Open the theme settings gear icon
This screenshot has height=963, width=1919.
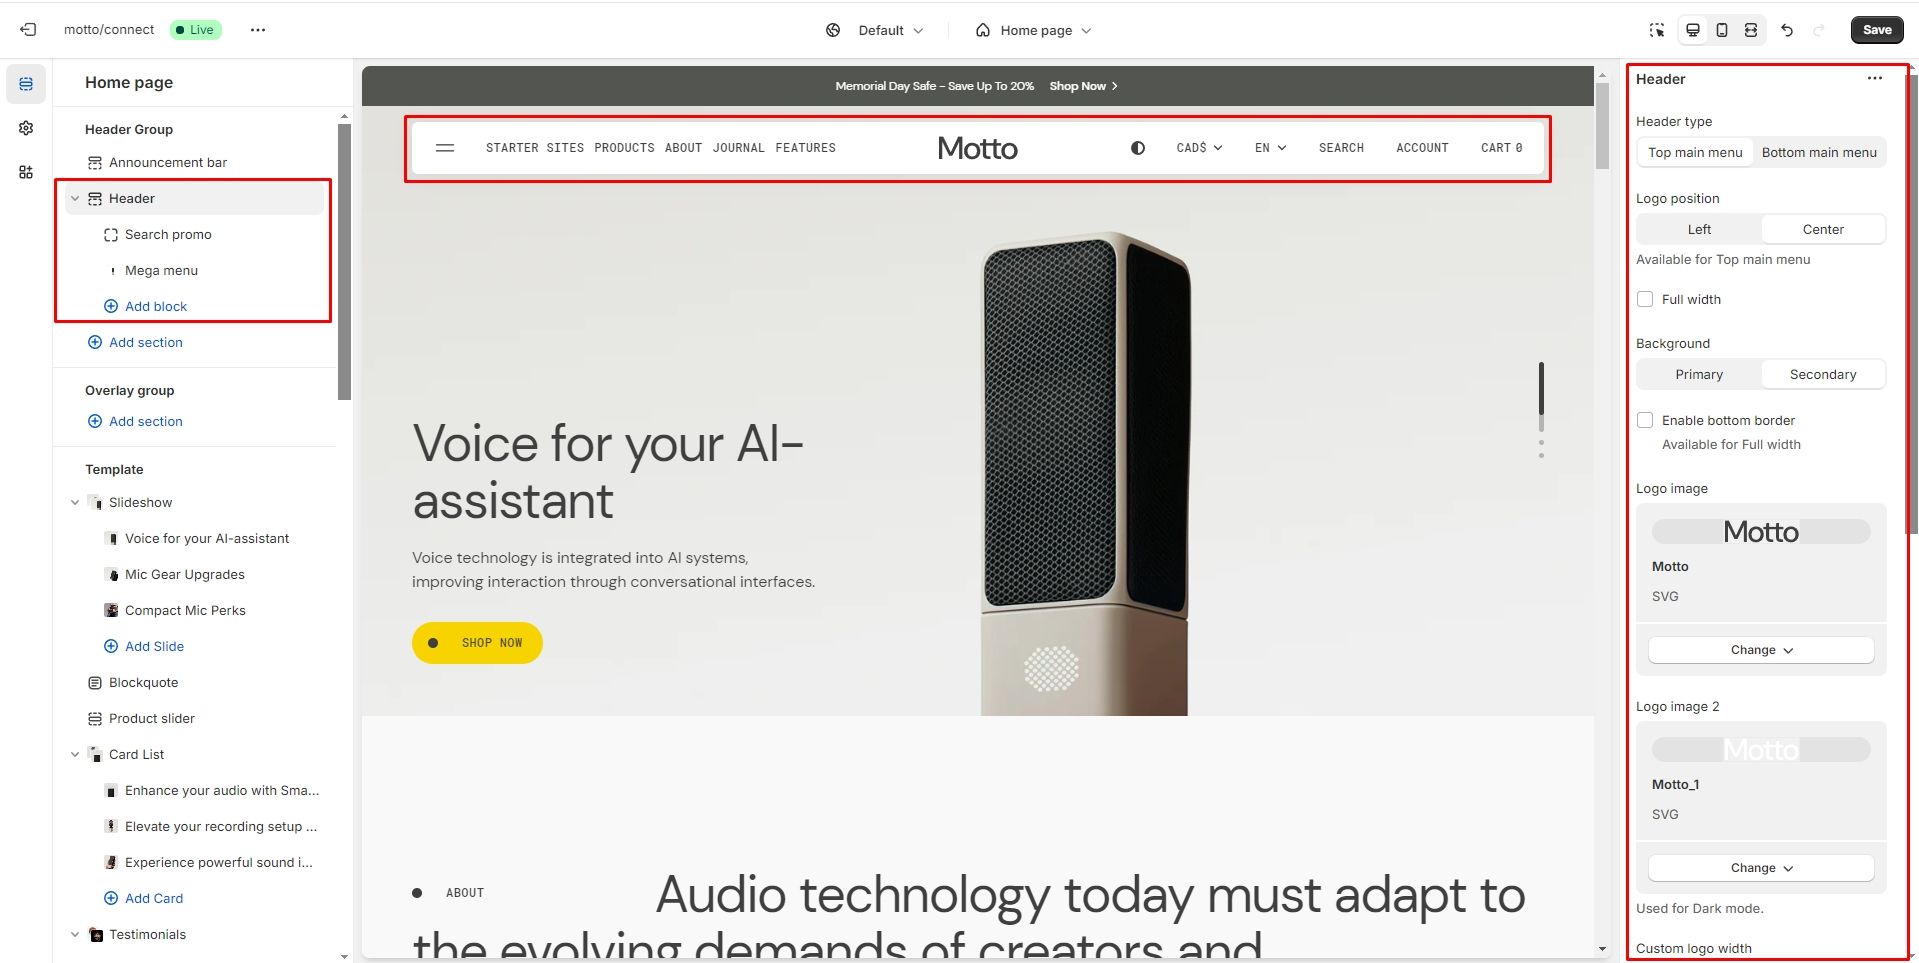pos(26,128)
